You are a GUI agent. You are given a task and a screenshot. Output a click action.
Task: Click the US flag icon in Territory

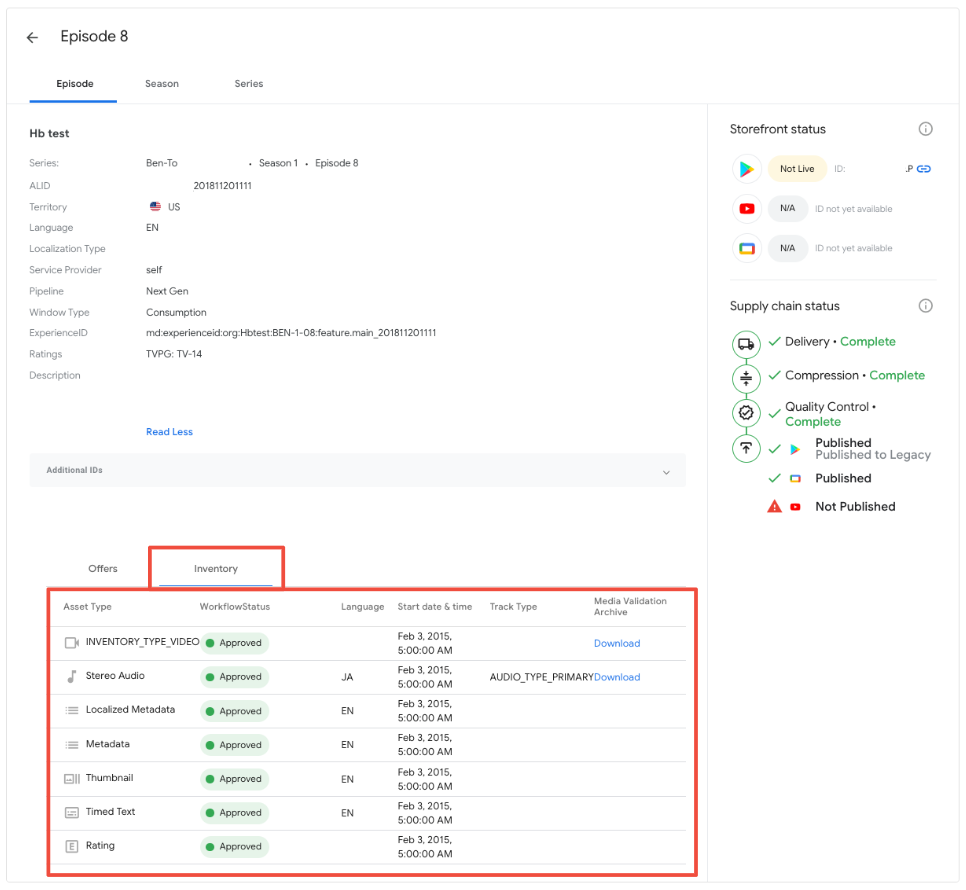click(155, 206)
